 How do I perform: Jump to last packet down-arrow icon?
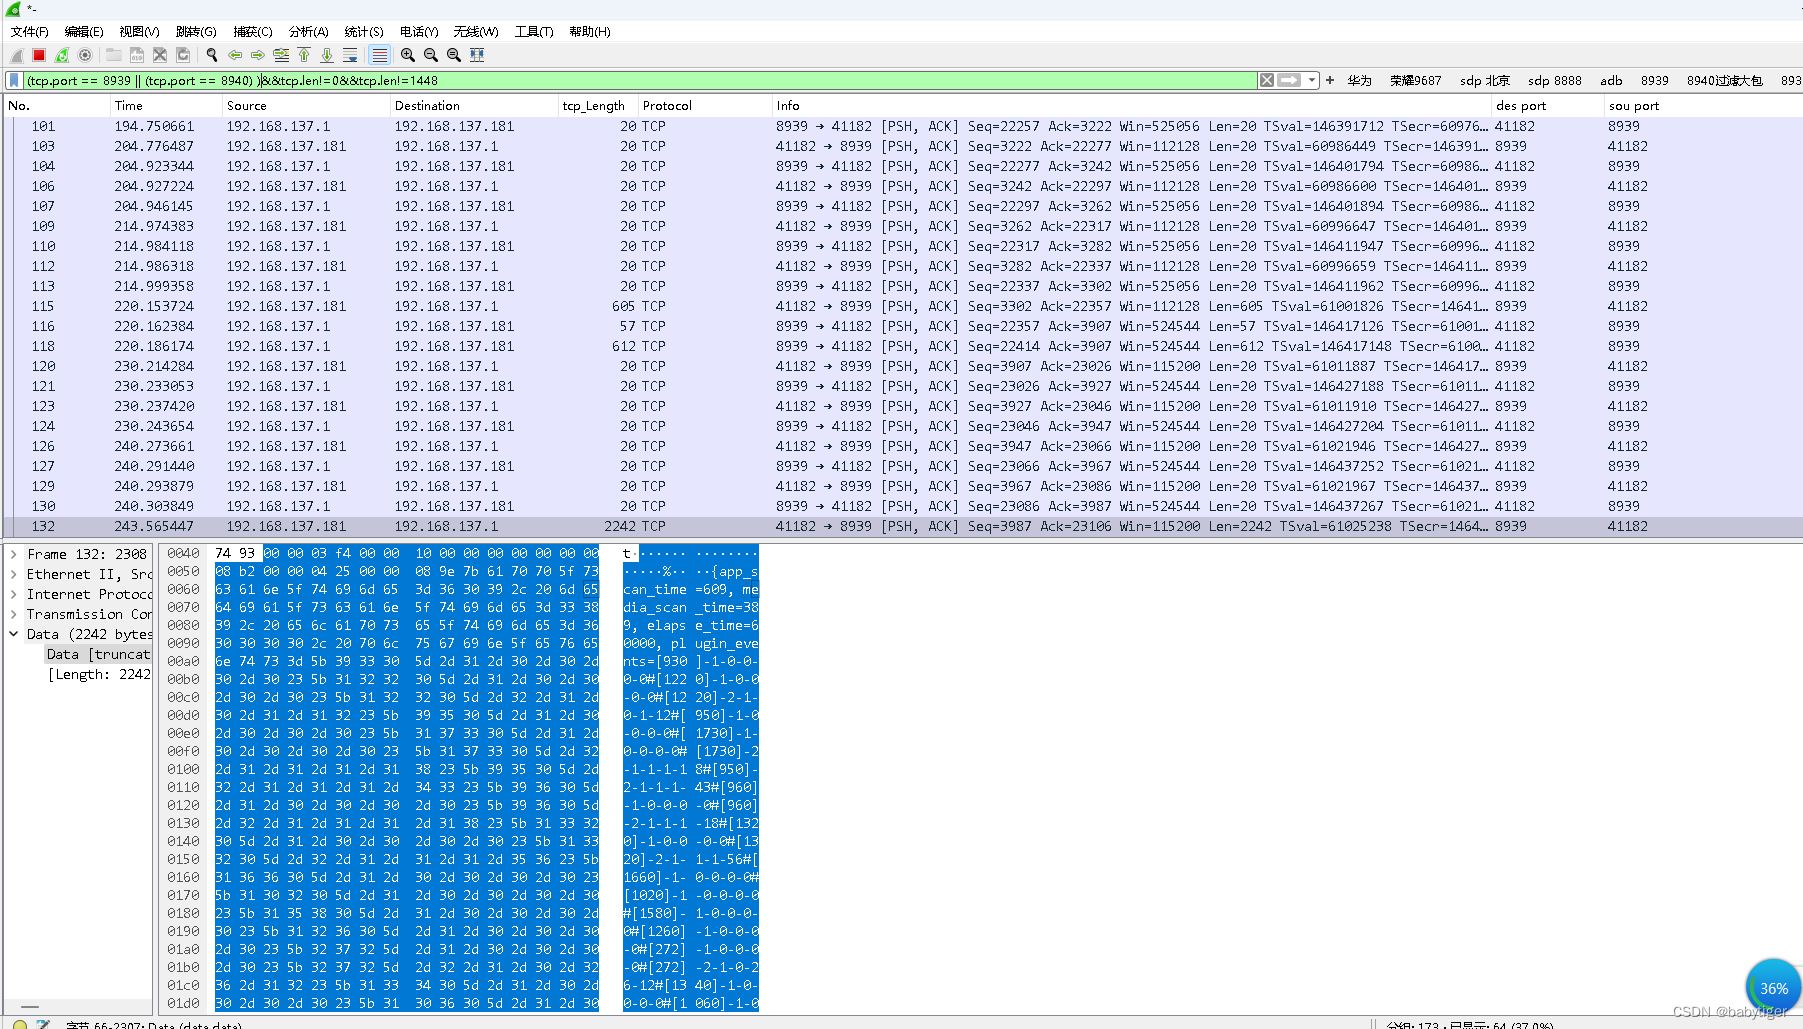tap(327, 55)
